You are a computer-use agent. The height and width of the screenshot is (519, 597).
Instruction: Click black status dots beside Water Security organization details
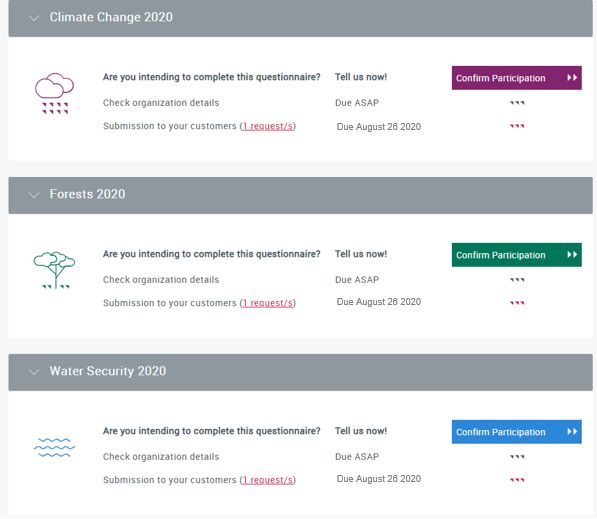coord(517,457)
